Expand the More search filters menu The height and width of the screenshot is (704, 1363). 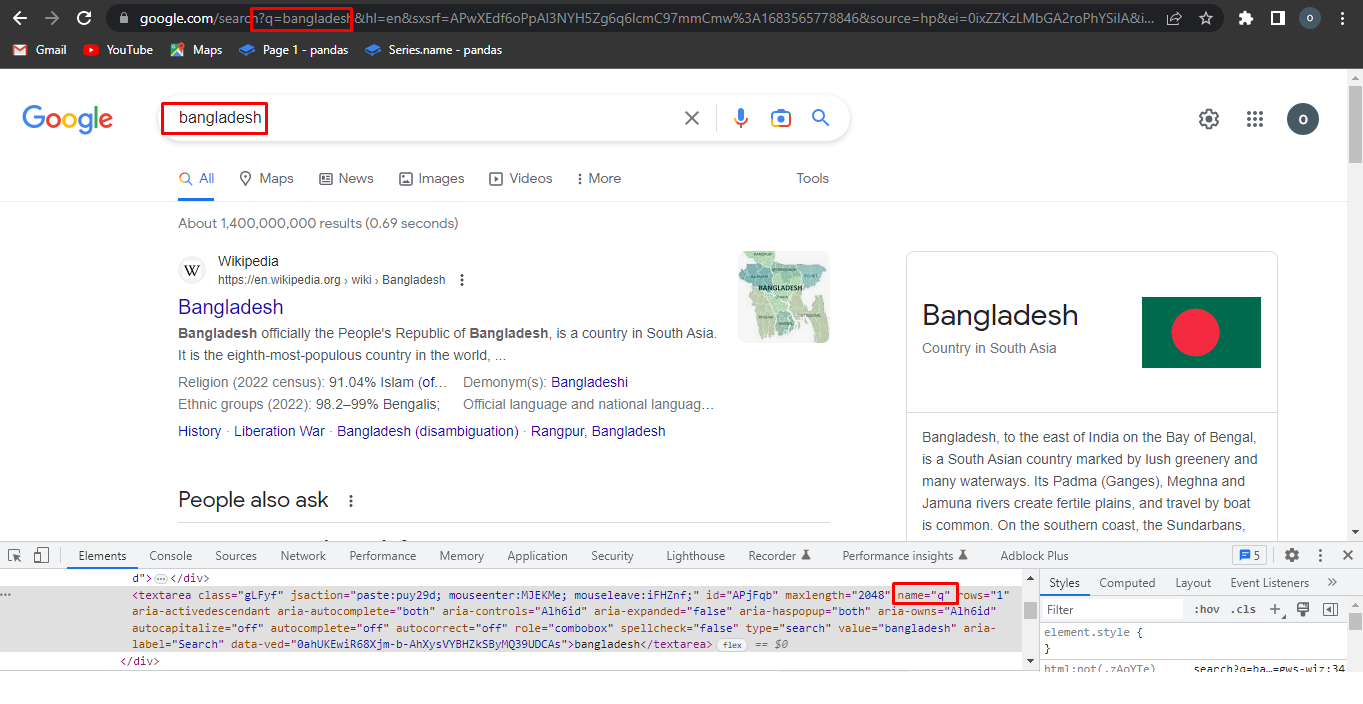[x=598, y=178]
